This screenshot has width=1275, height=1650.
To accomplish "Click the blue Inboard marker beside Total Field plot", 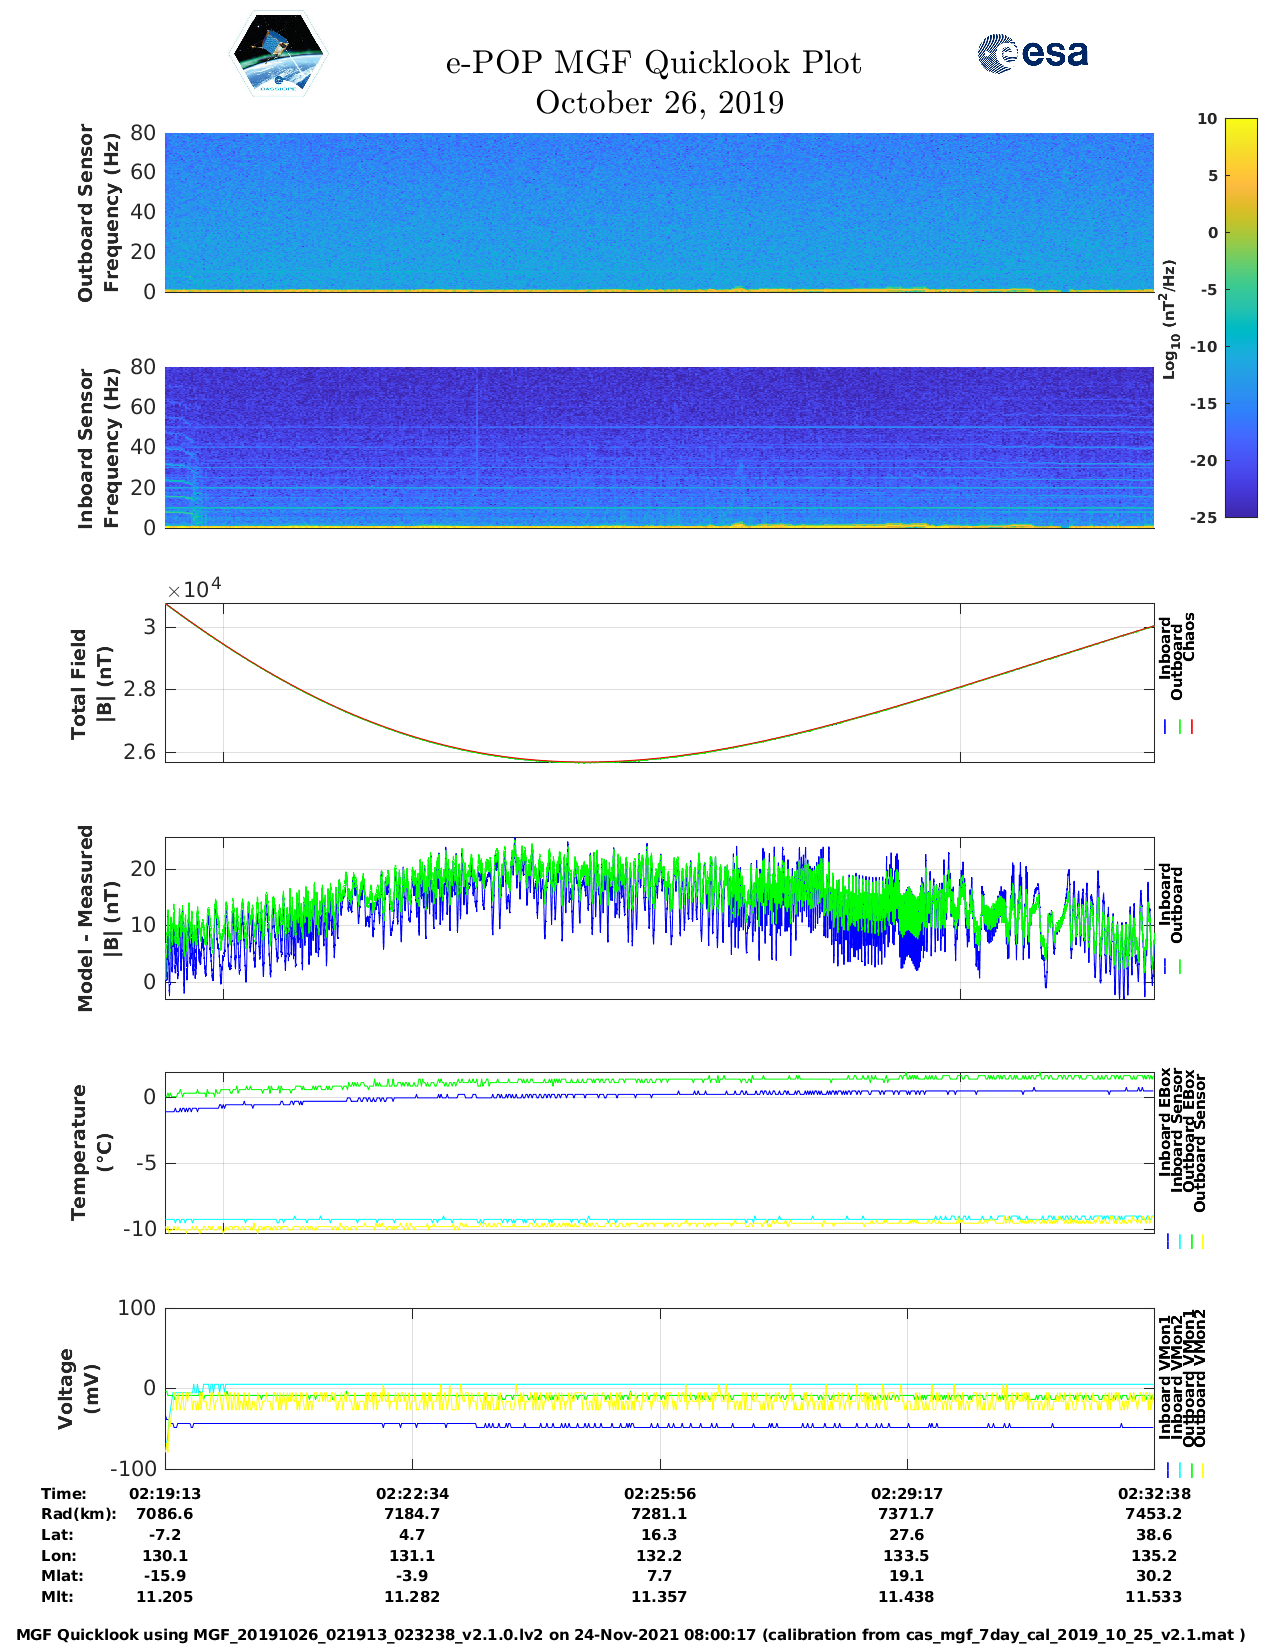I will [x=1166, y=727].
